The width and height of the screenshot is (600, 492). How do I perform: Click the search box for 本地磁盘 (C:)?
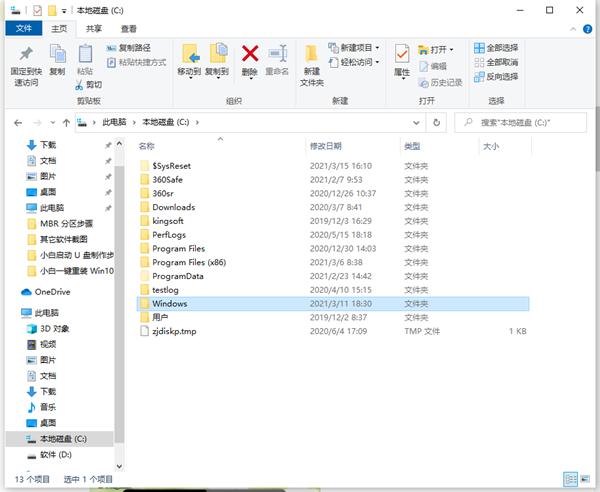tap(520, 122)
